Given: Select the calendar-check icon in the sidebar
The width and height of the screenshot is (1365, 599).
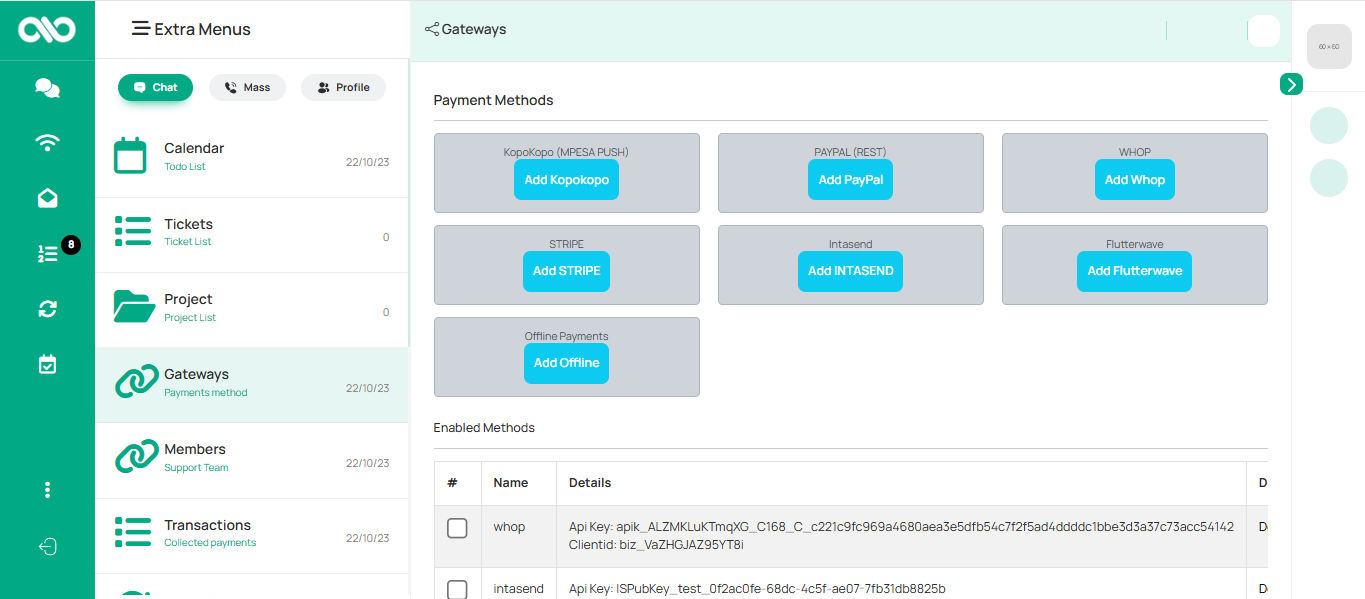Looking at the screenshot, I should coord(46,364).
